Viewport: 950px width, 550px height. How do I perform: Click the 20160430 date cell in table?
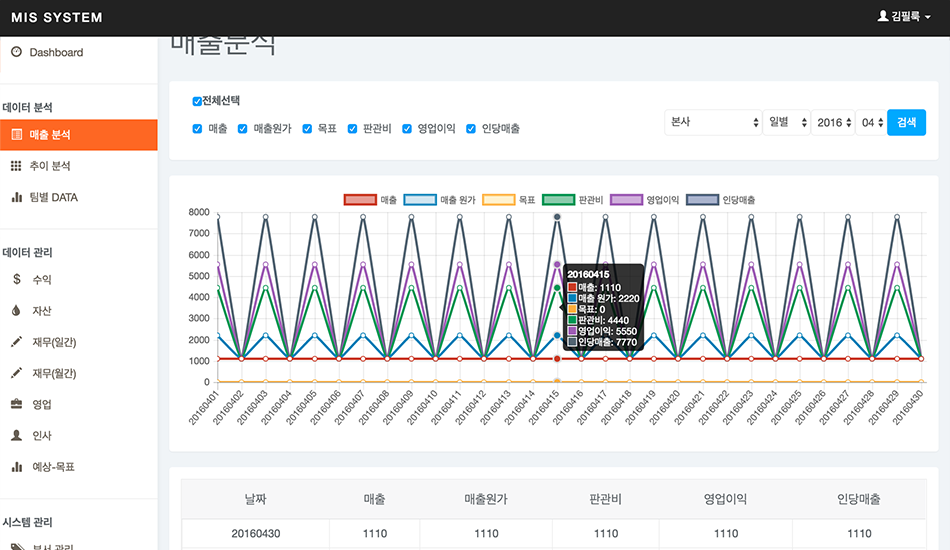tap(256, 534)
